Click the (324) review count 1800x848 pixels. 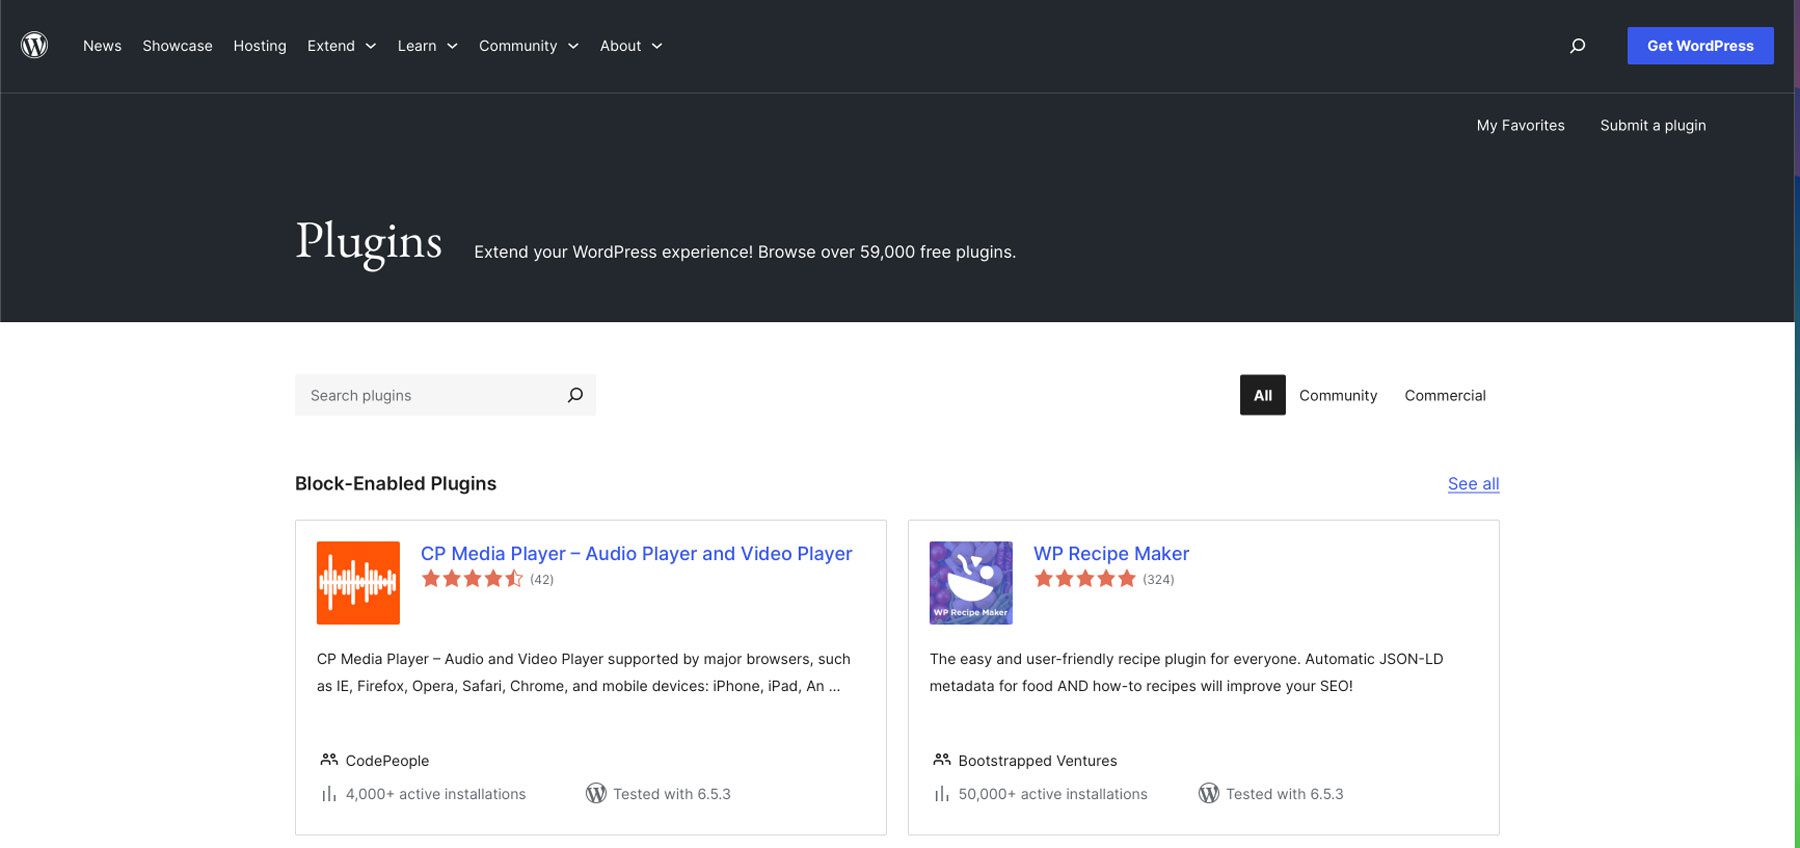click(1158, 580)
